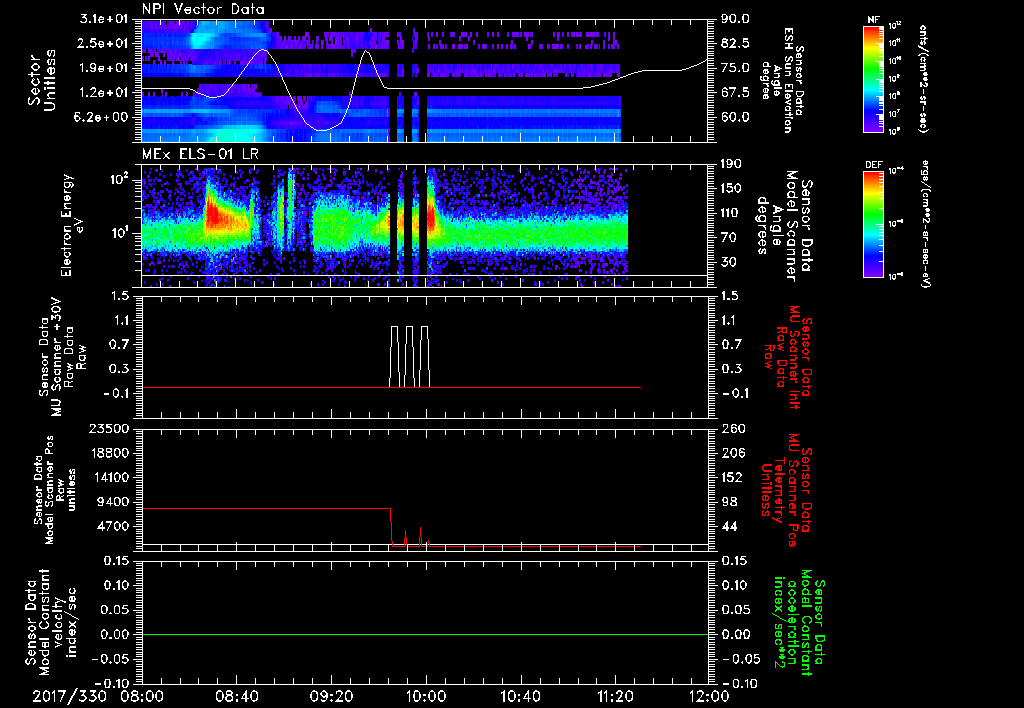Click the 10:40 time axis tick label

coord(520,696)
